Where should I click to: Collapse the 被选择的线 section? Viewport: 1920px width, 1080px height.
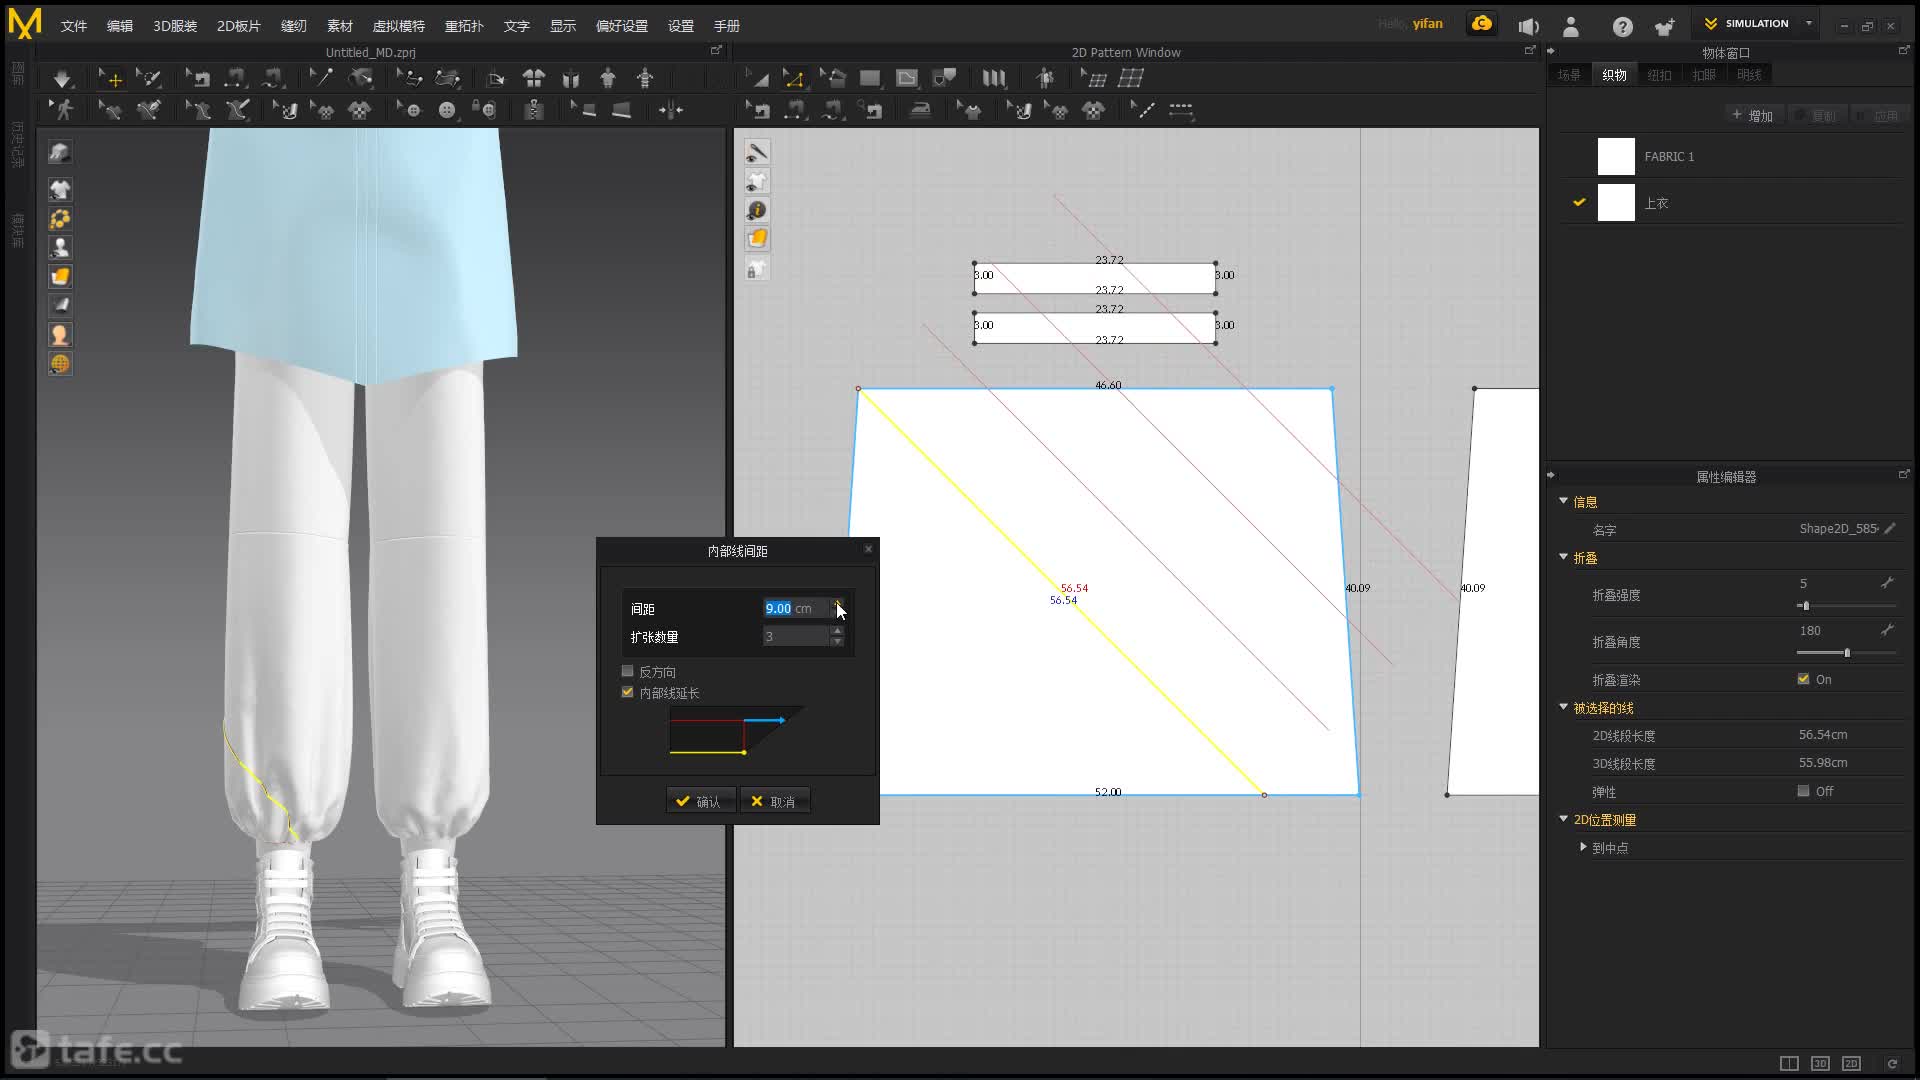pos(1564,707)
